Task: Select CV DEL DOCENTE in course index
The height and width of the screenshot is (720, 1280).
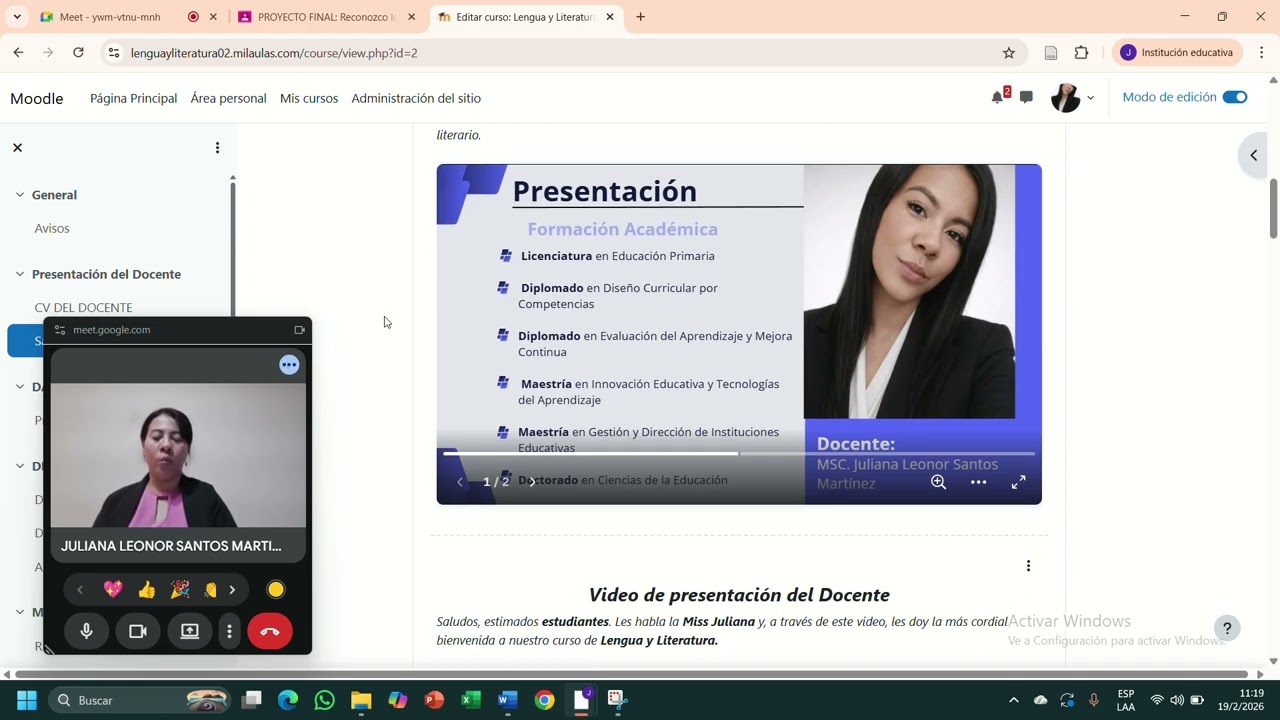Action: [x=83, y=307]
